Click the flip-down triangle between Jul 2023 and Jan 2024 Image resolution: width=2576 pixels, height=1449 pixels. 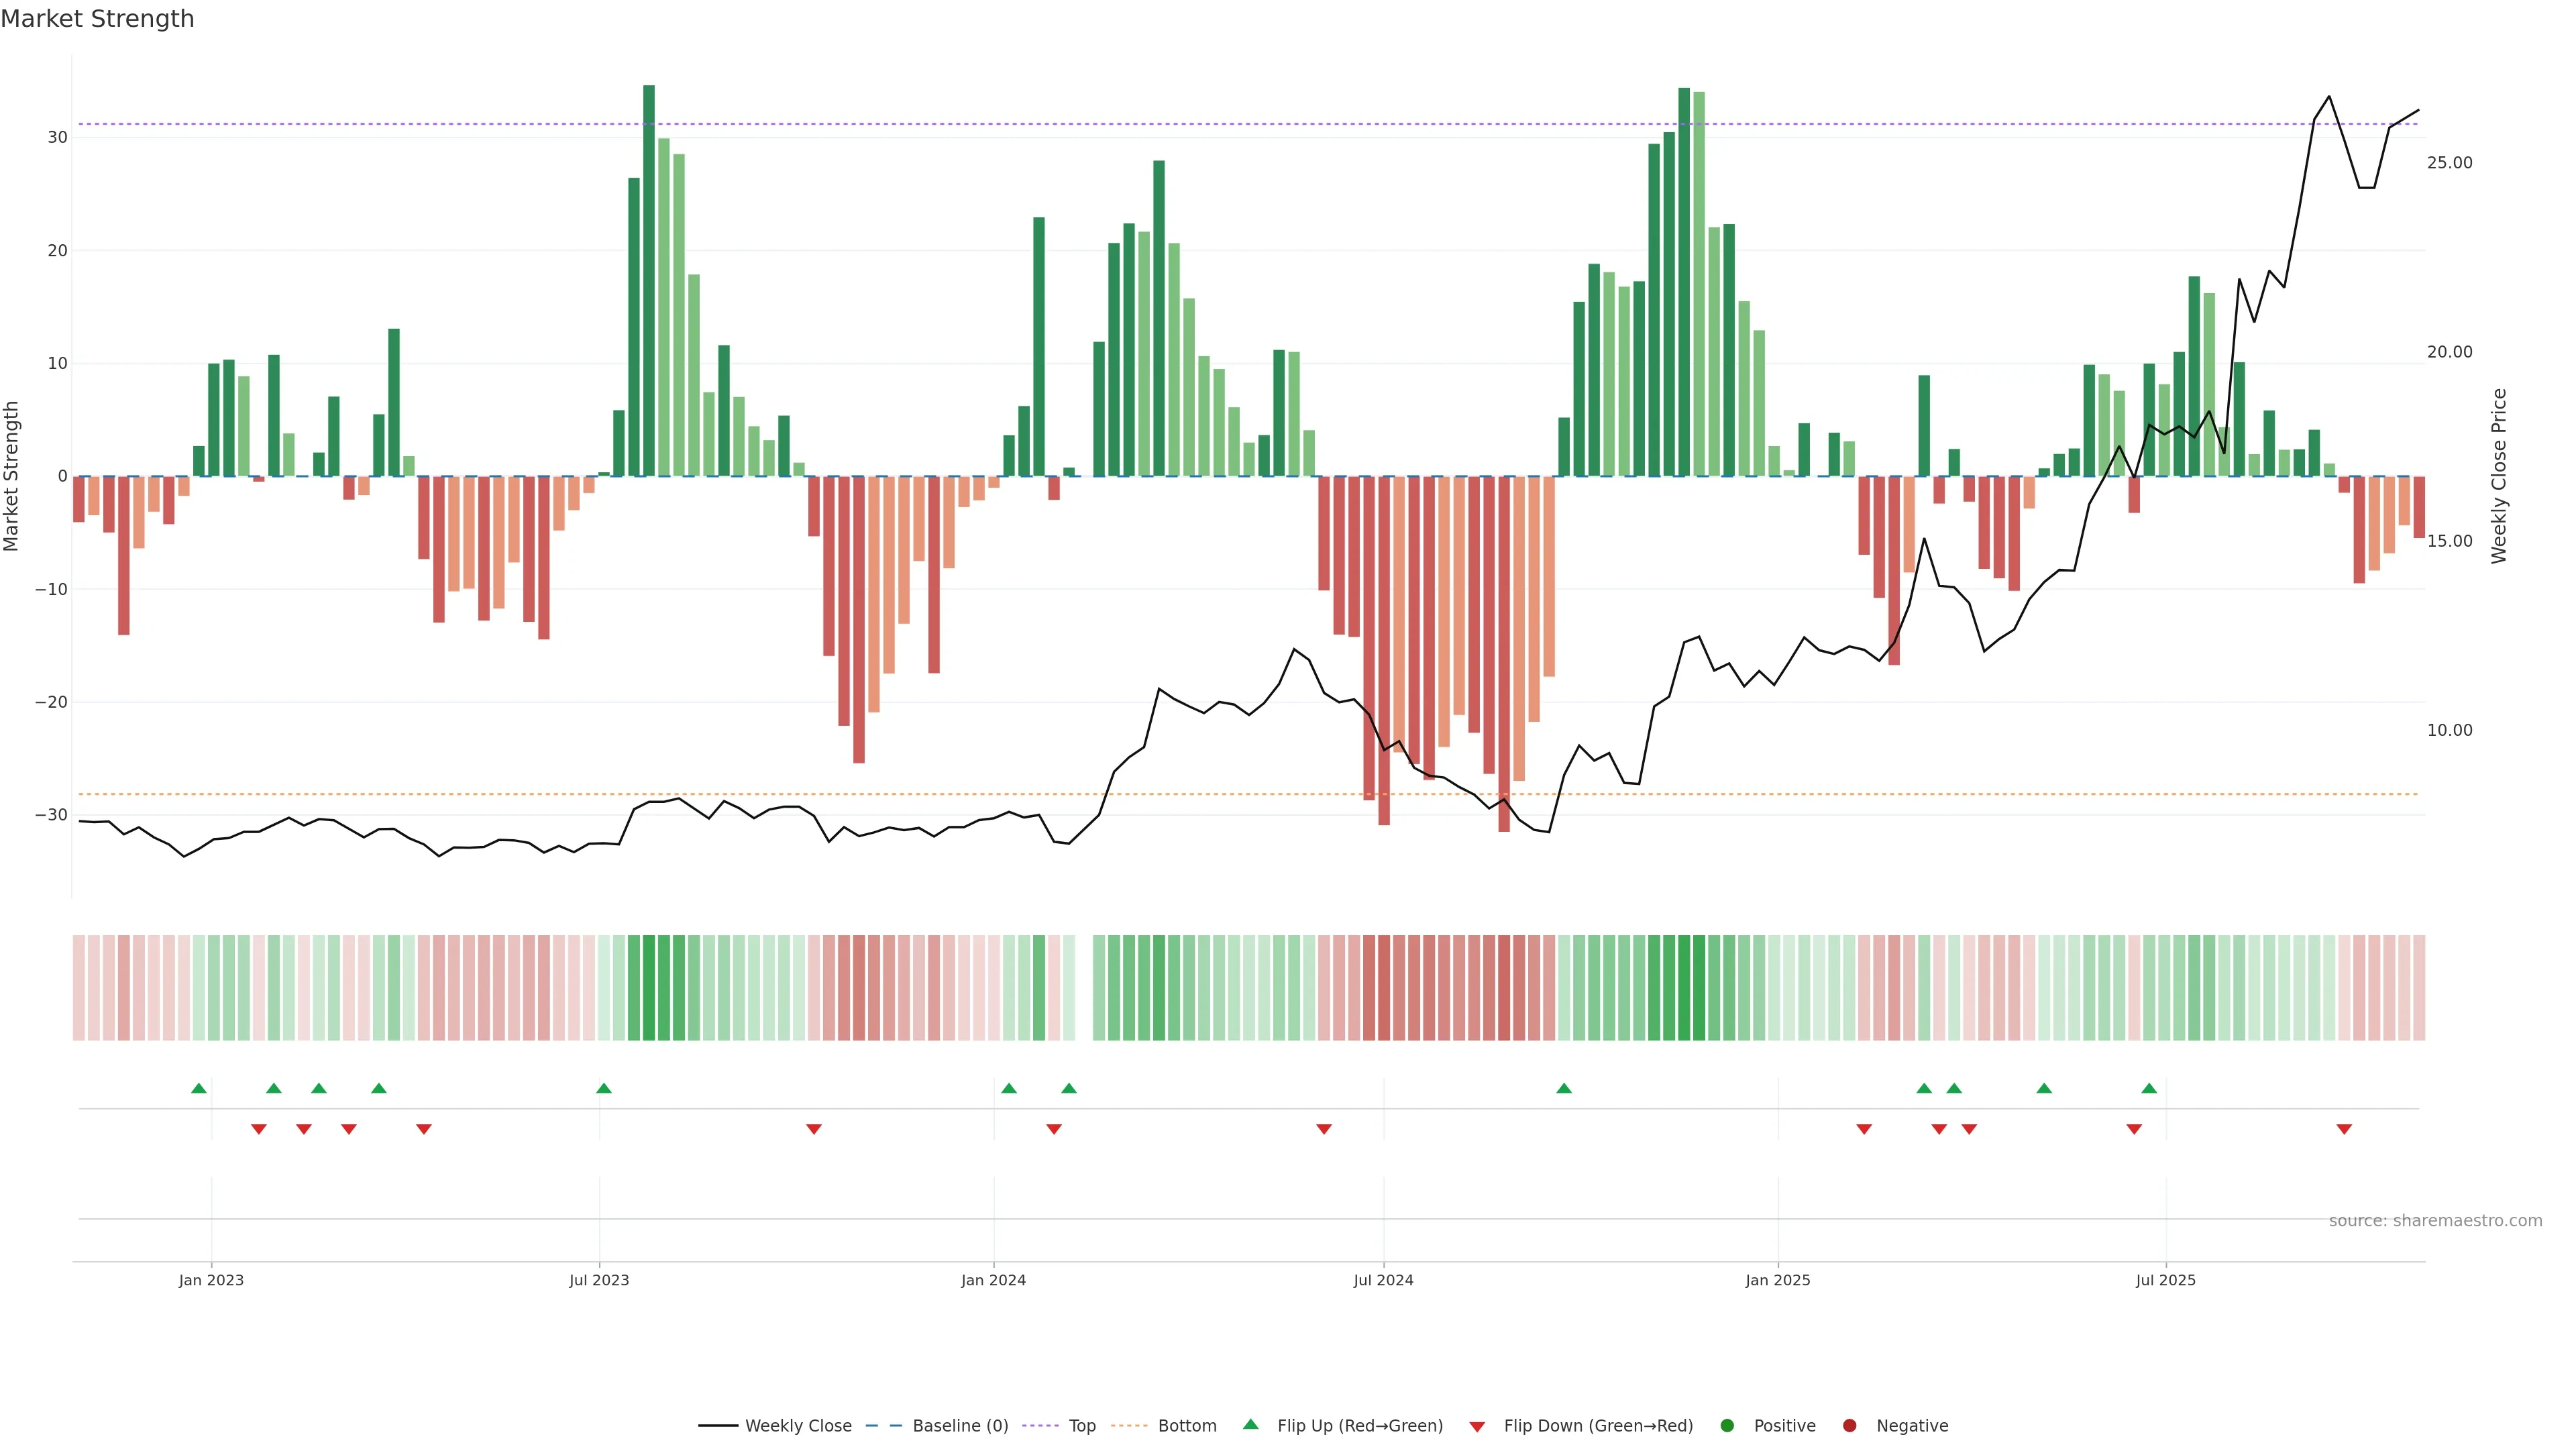pos(814,1129)
